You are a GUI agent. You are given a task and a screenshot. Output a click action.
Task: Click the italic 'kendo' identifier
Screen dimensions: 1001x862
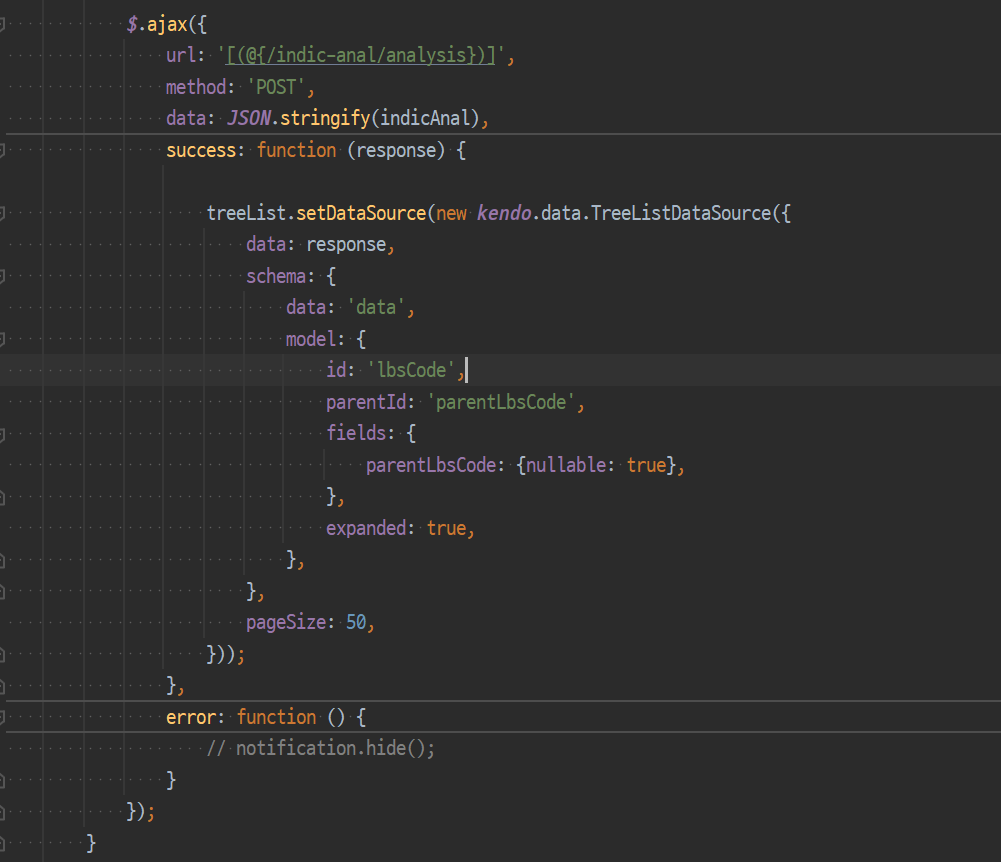pos(504,213)
